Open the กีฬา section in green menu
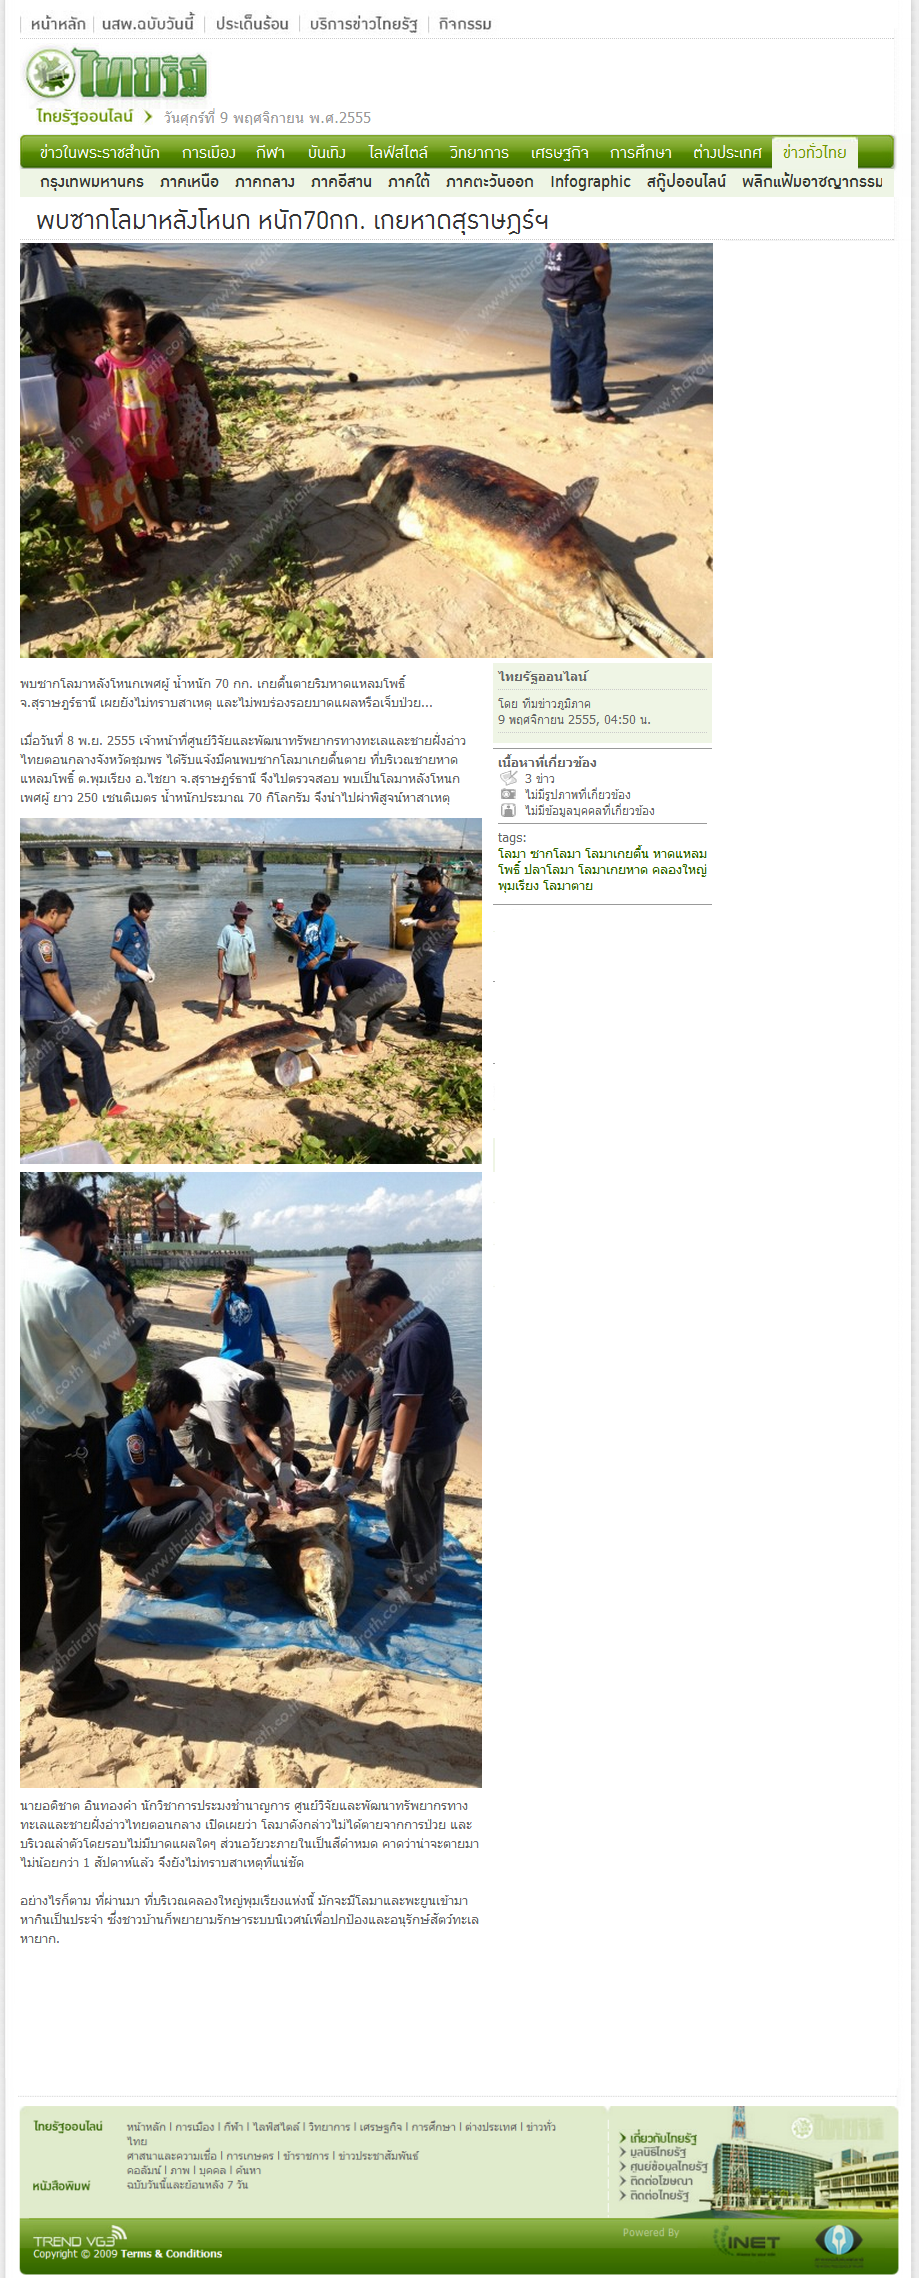The height and width of the screenshot is (2278, 919). tap(271, 152)
